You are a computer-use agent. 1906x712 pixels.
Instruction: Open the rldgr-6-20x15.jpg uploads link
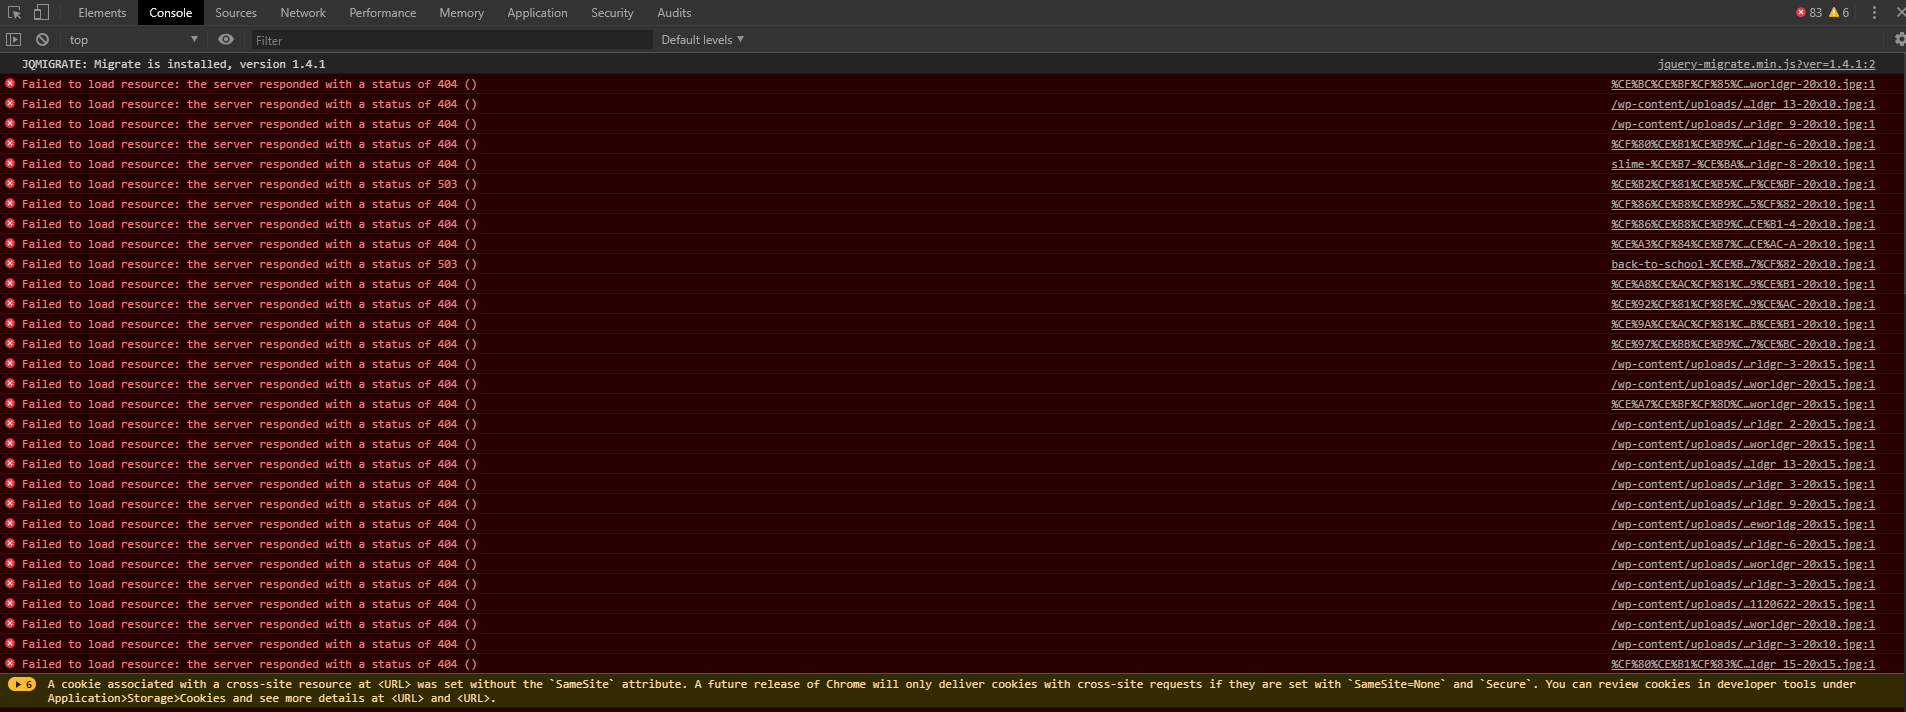[1743, 544]
